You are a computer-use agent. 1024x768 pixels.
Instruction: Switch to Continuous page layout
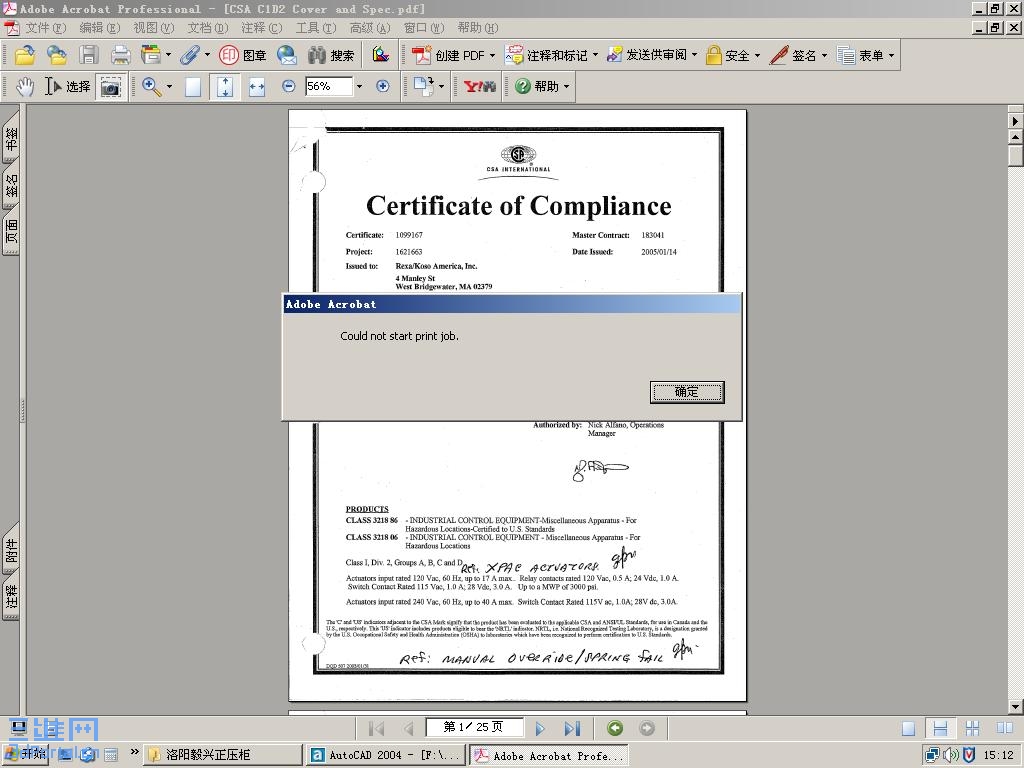pyautogui.click(x=940, y=729)
